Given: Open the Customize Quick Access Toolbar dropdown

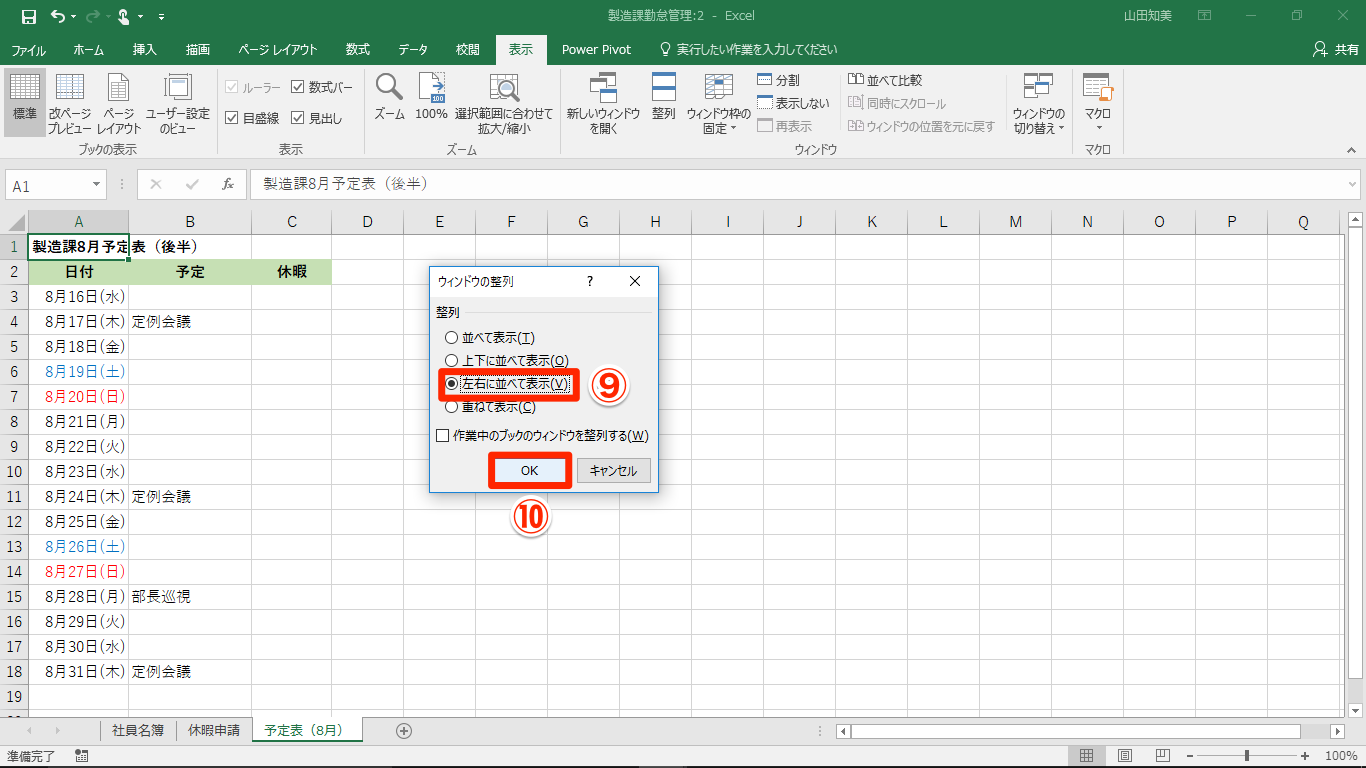Looking at the screenshot, I should click(x=162, y=17).
